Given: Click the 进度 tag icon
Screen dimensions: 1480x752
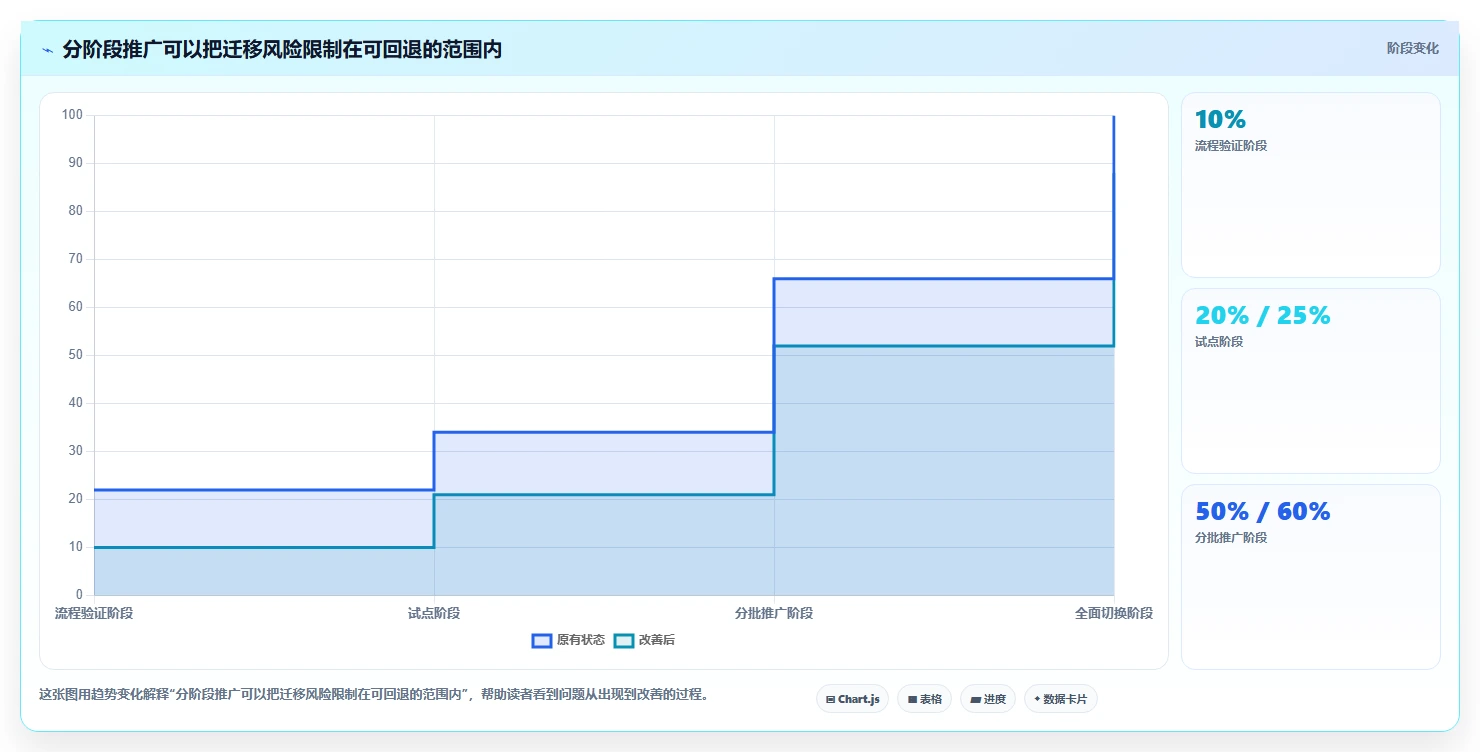Looking at the screenshot, I should [x=975, y=700].
